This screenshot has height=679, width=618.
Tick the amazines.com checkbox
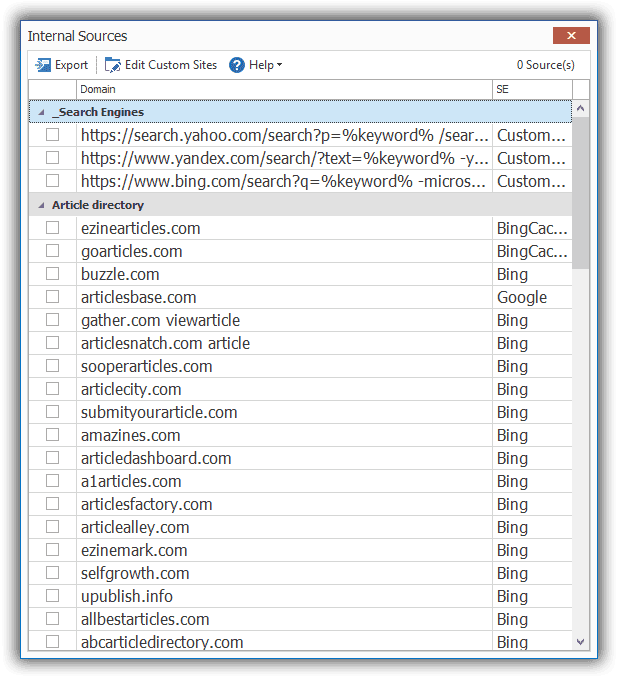coord(52,434)
